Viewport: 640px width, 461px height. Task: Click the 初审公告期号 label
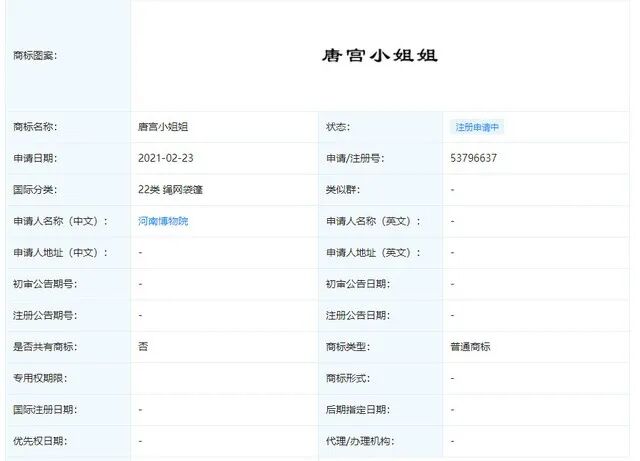point(45,284)
